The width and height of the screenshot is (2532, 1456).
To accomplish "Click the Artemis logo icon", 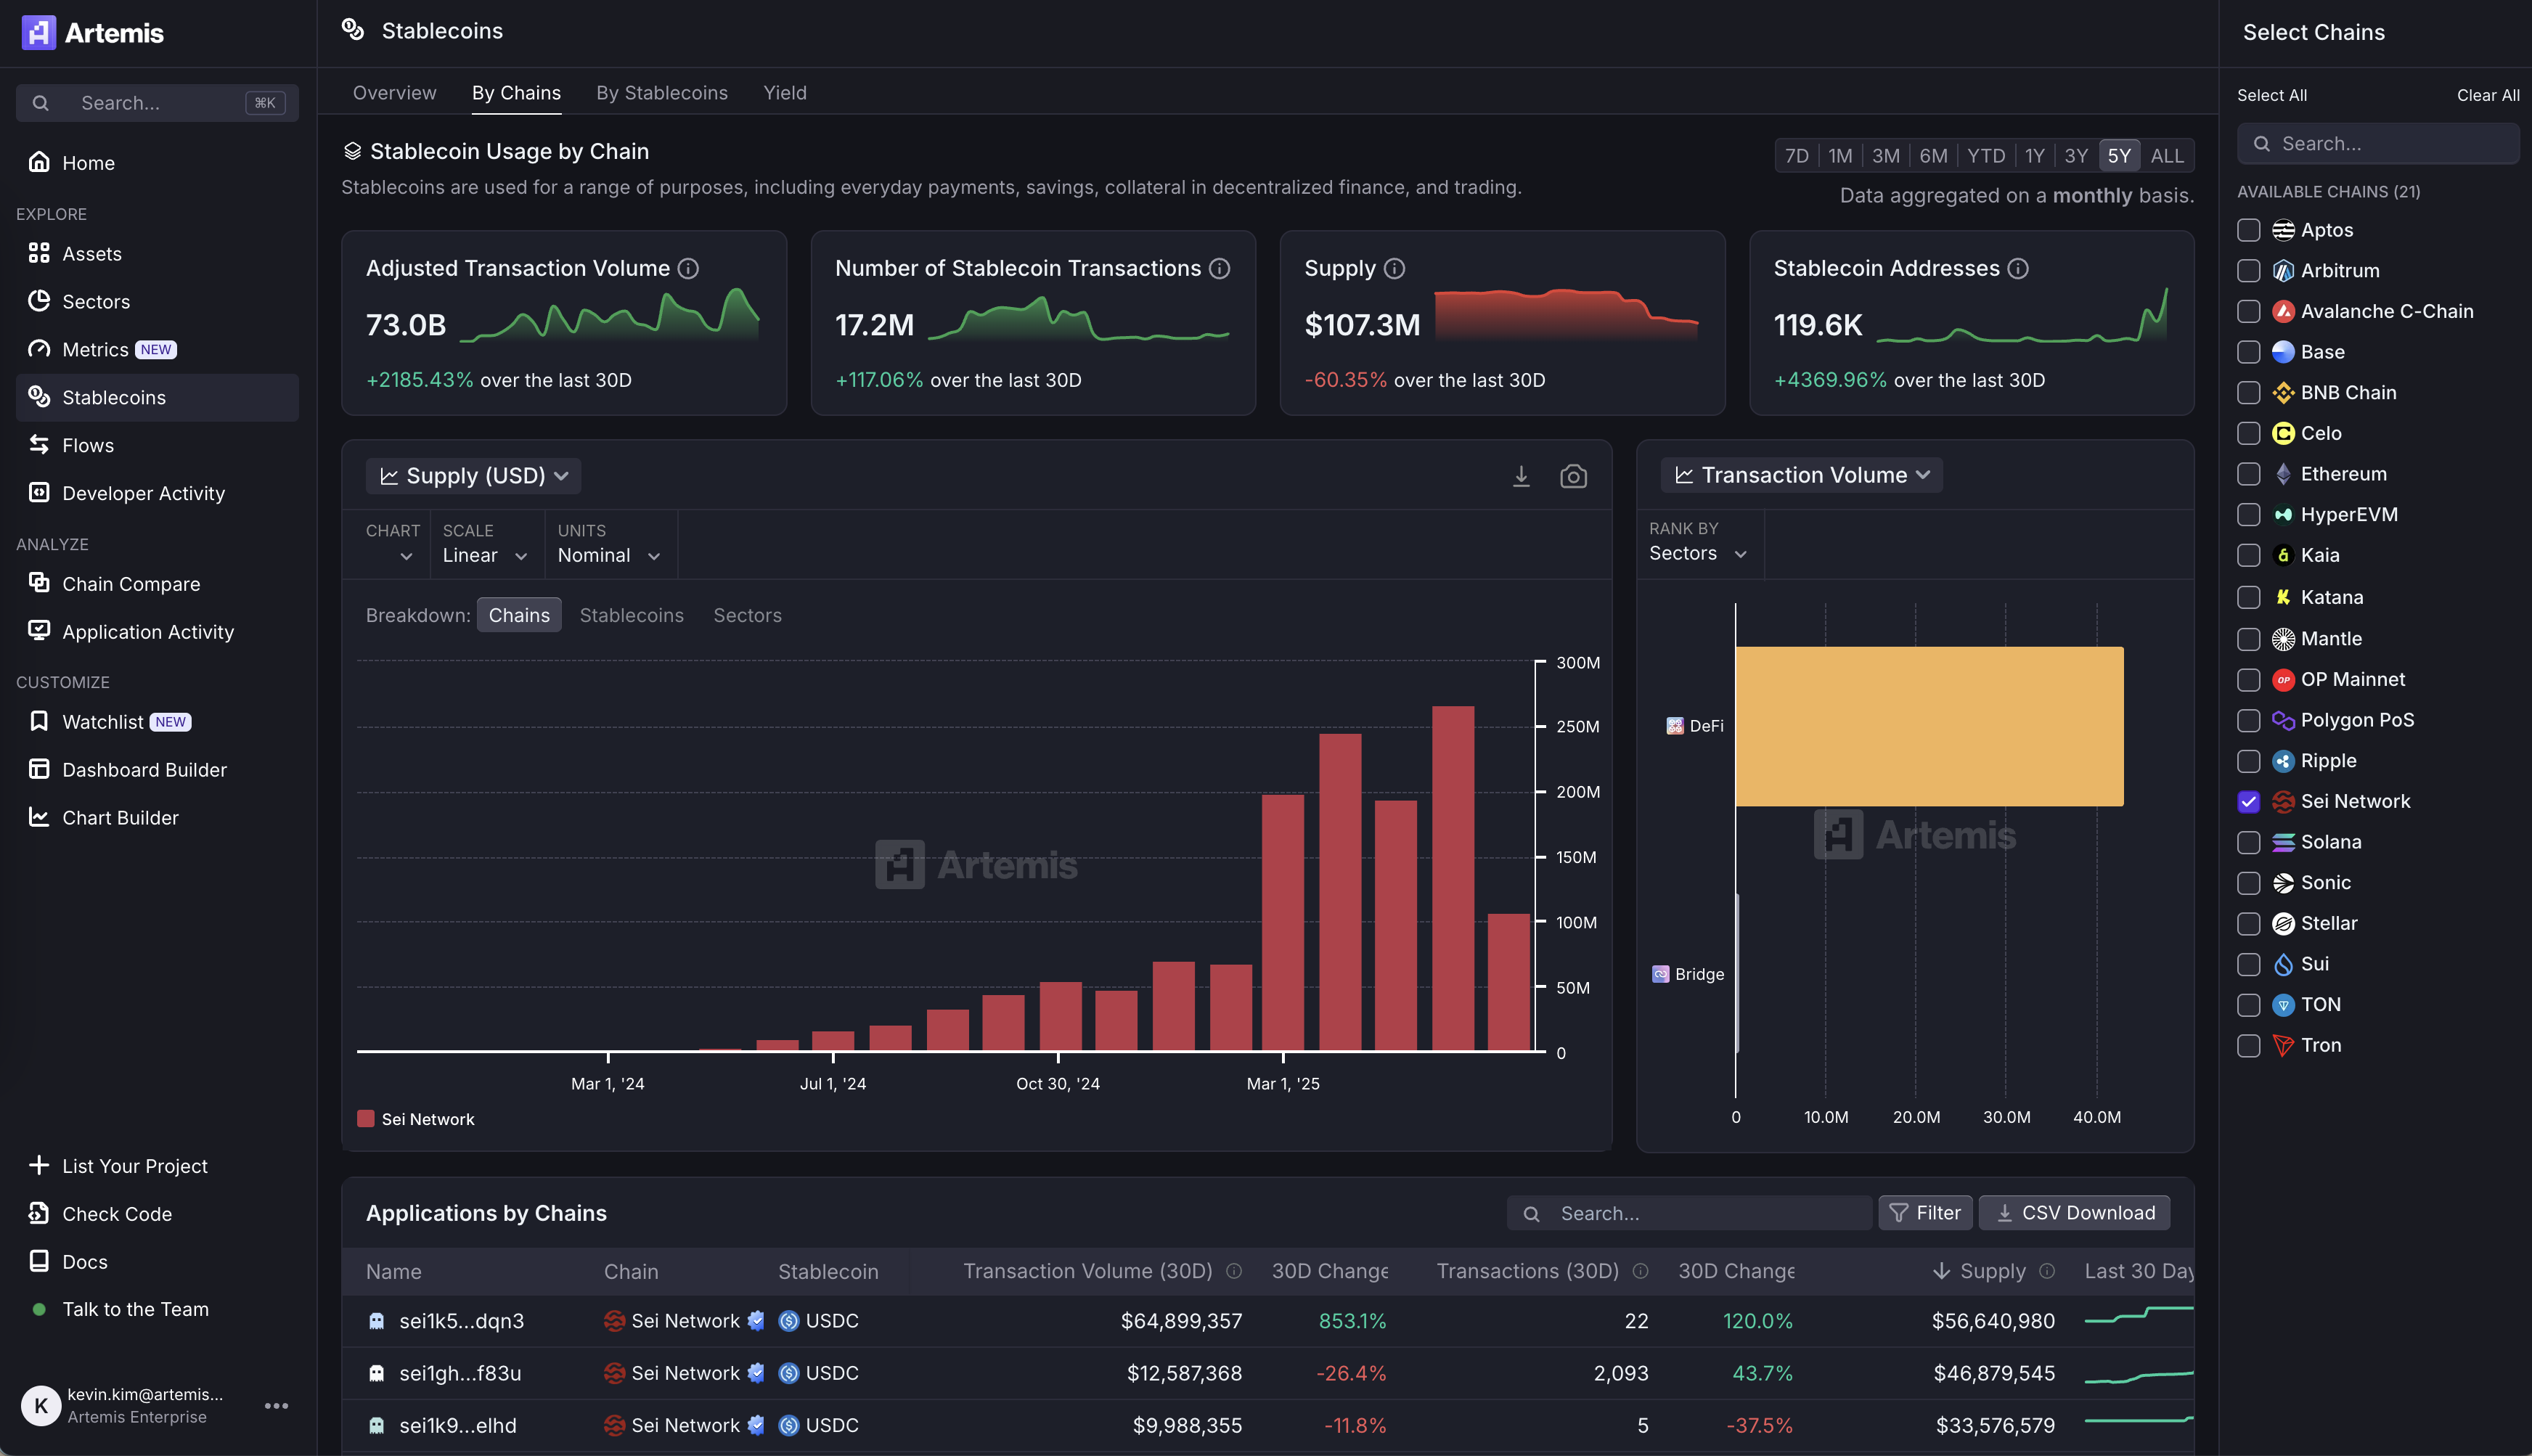I will 39,32.
